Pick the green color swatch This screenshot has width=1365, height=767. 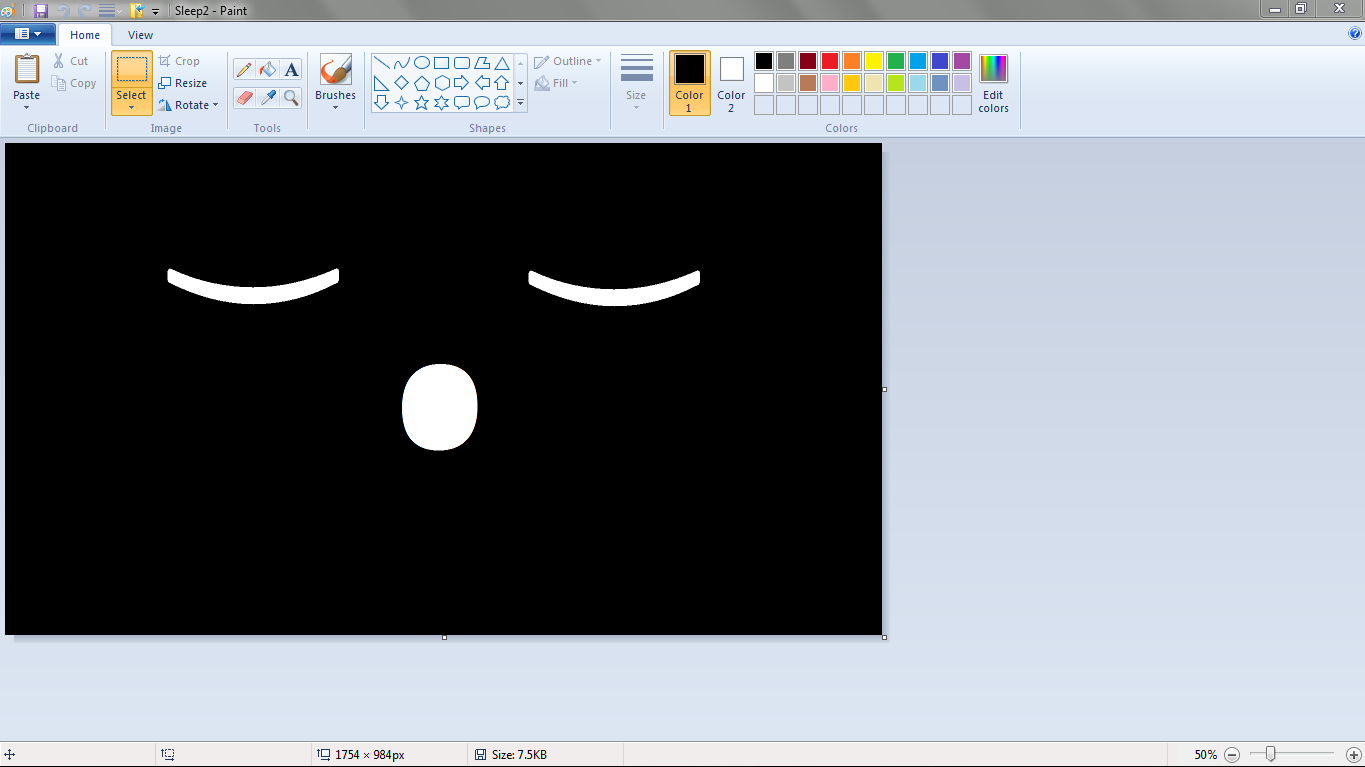coord(896,61)
